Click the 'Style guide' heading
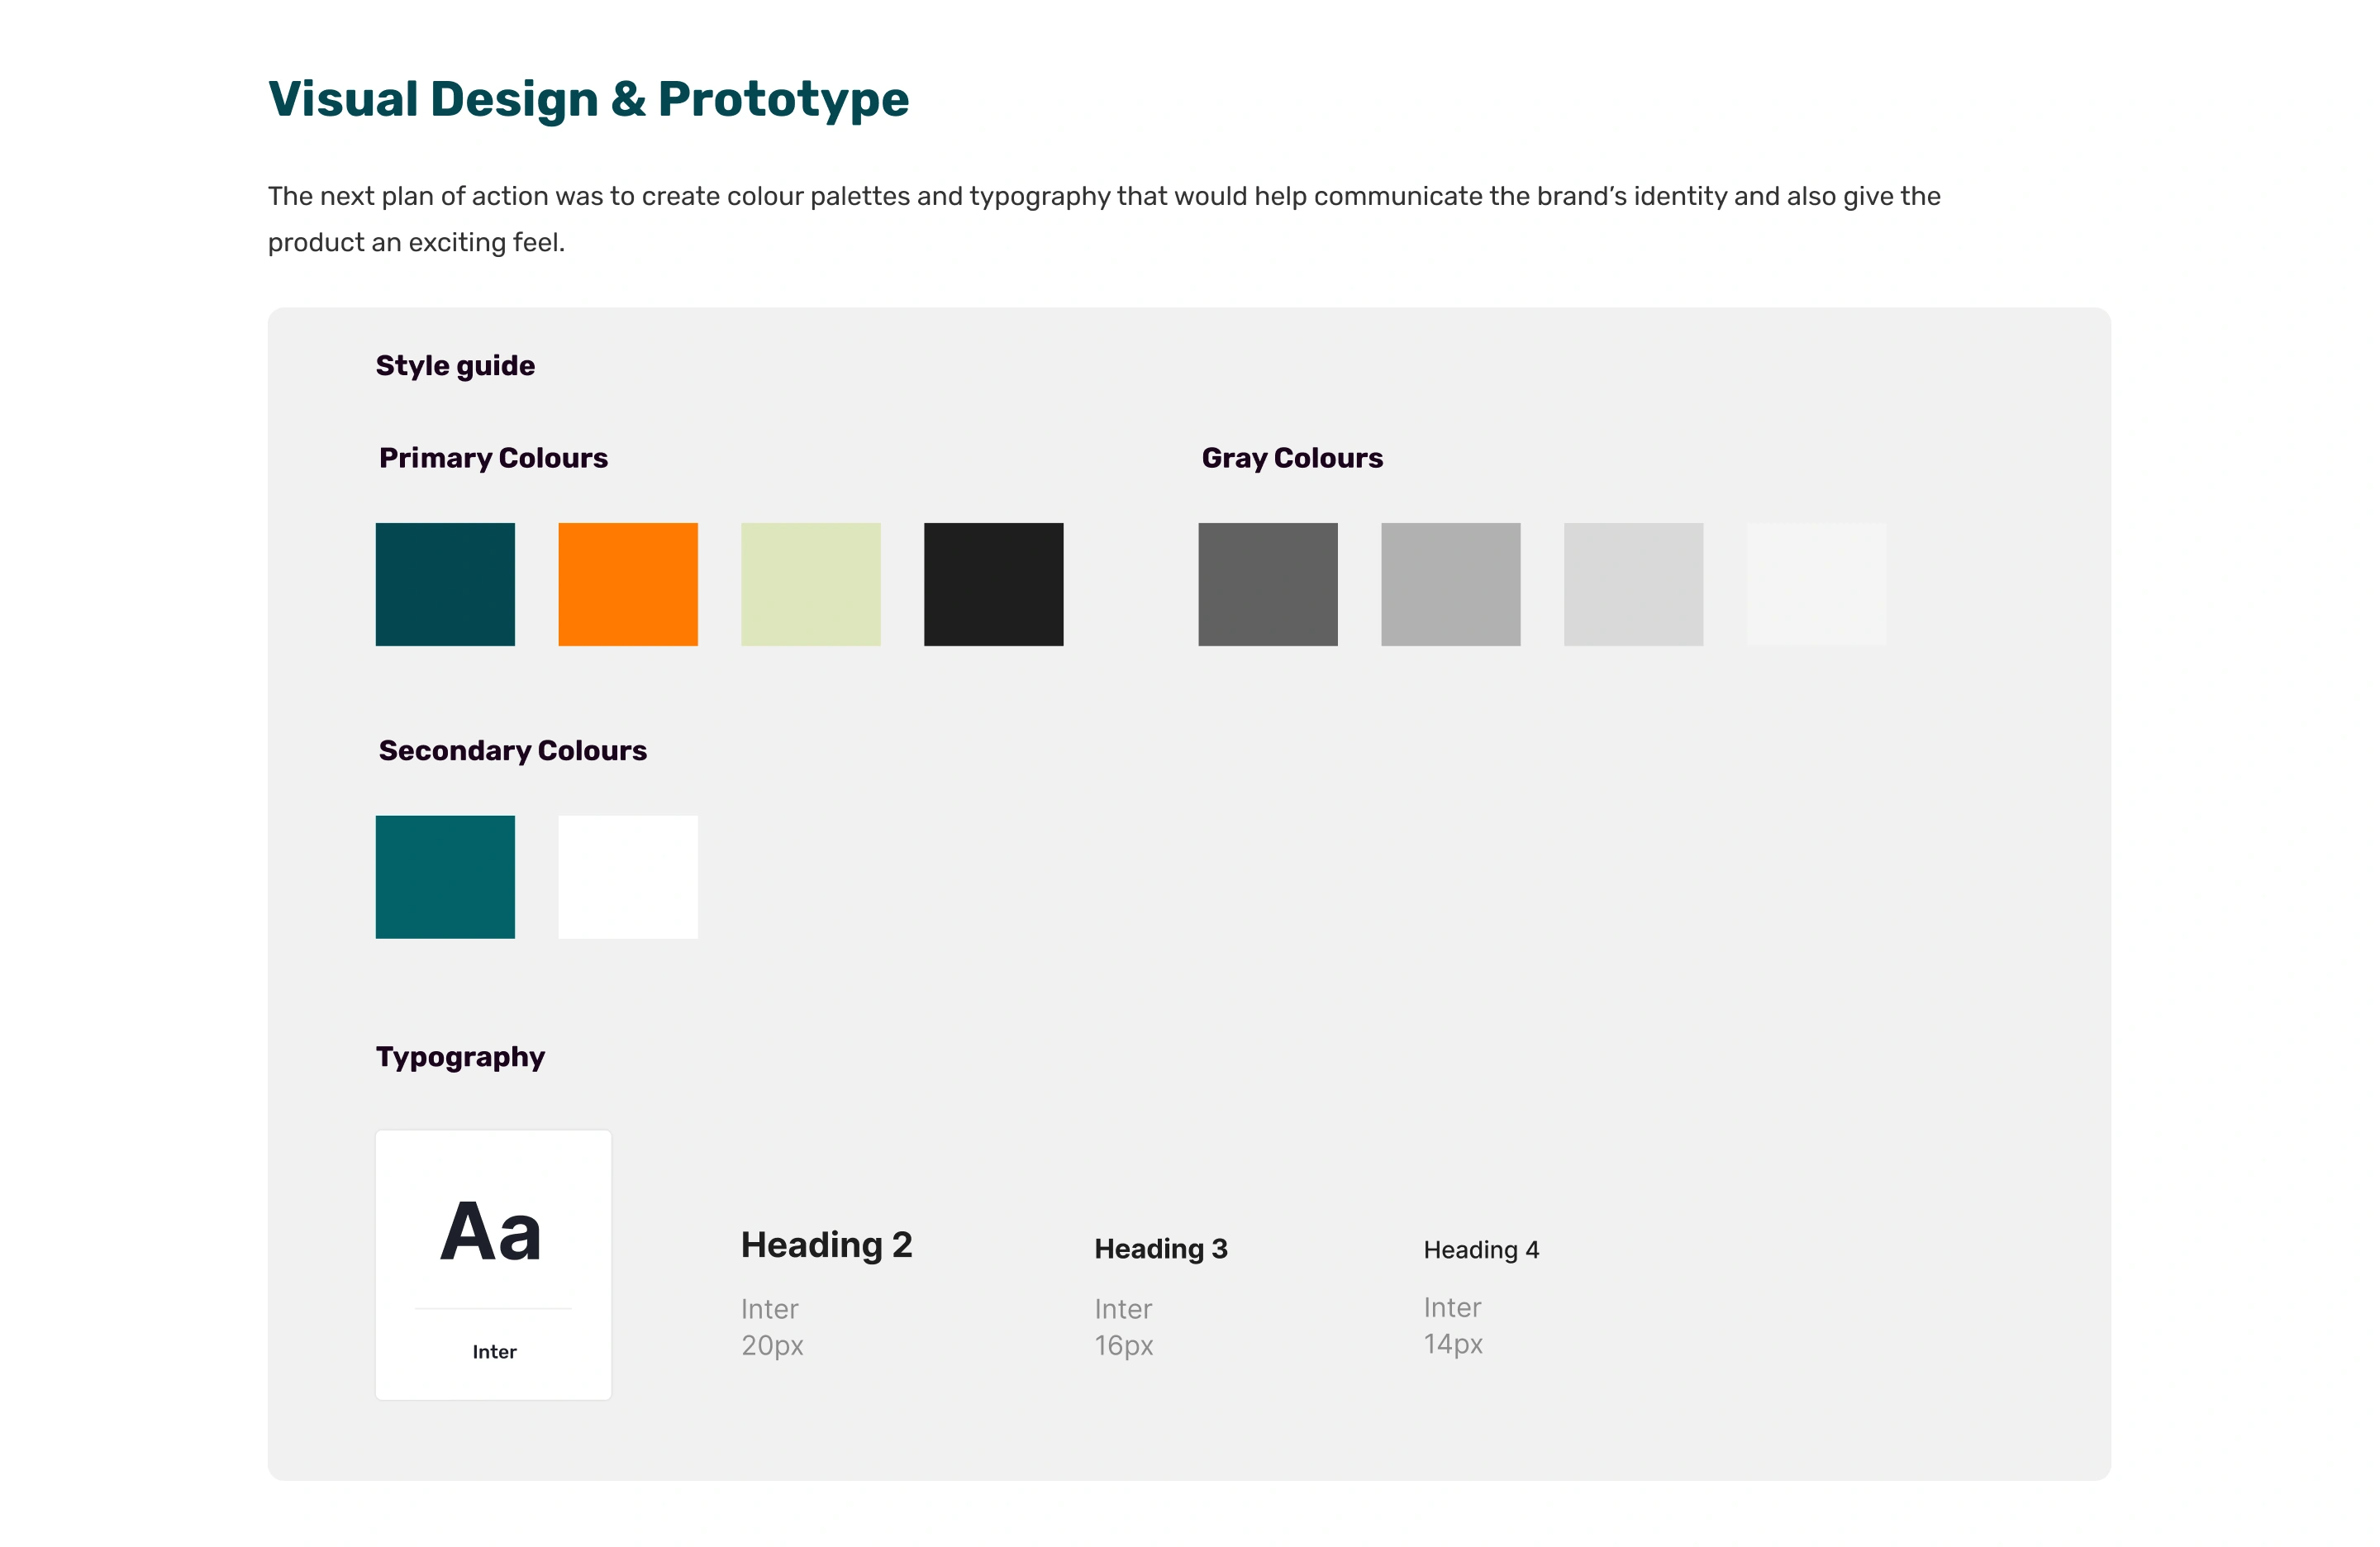Image resolution: width=2380 pixels, height=1547 pixels. (x=455, y=366)
